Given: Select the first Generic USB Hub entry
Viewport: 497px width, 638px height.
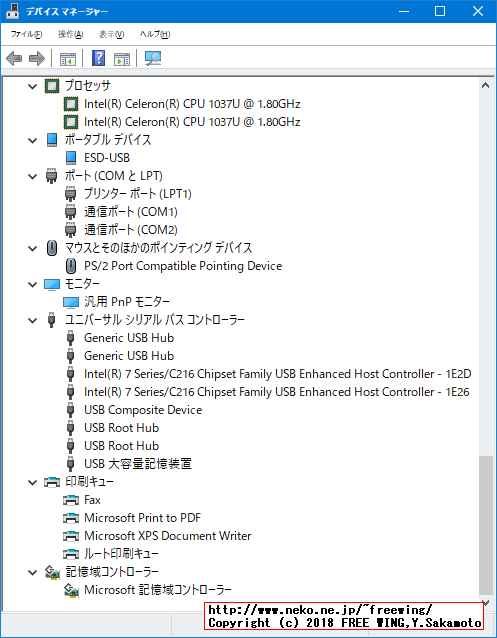Looking at the screenshot, I should [x=129, y=338].
